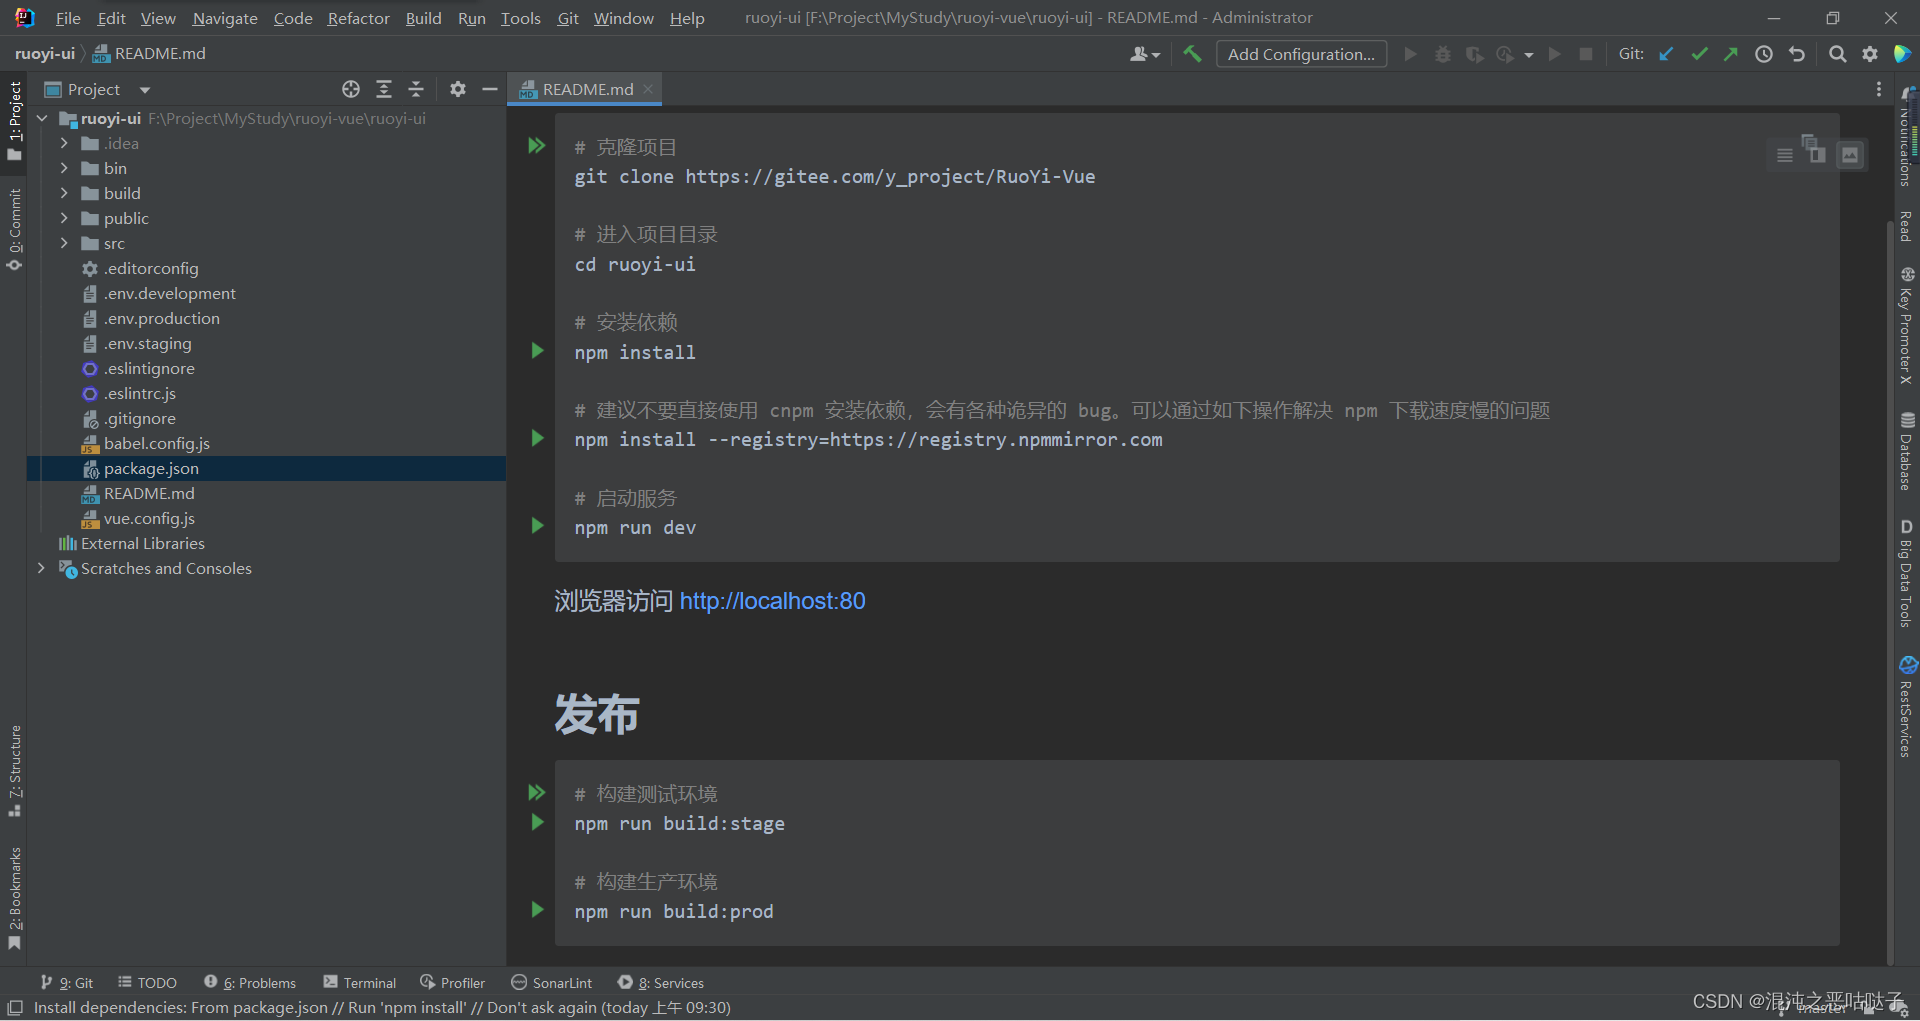Screen dimensions: 1920x1021
Task: Switch to preview-only view mode
Action: [x=1850, y=155]
